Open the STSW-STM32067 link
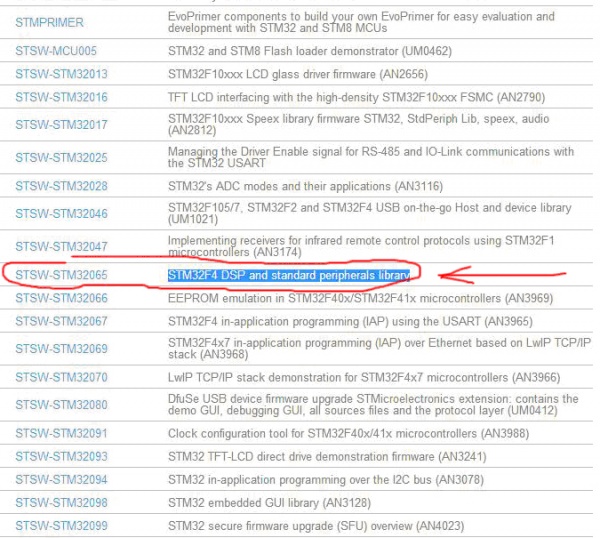This screenshot has width=600, height=538. (x=61, y=321)
